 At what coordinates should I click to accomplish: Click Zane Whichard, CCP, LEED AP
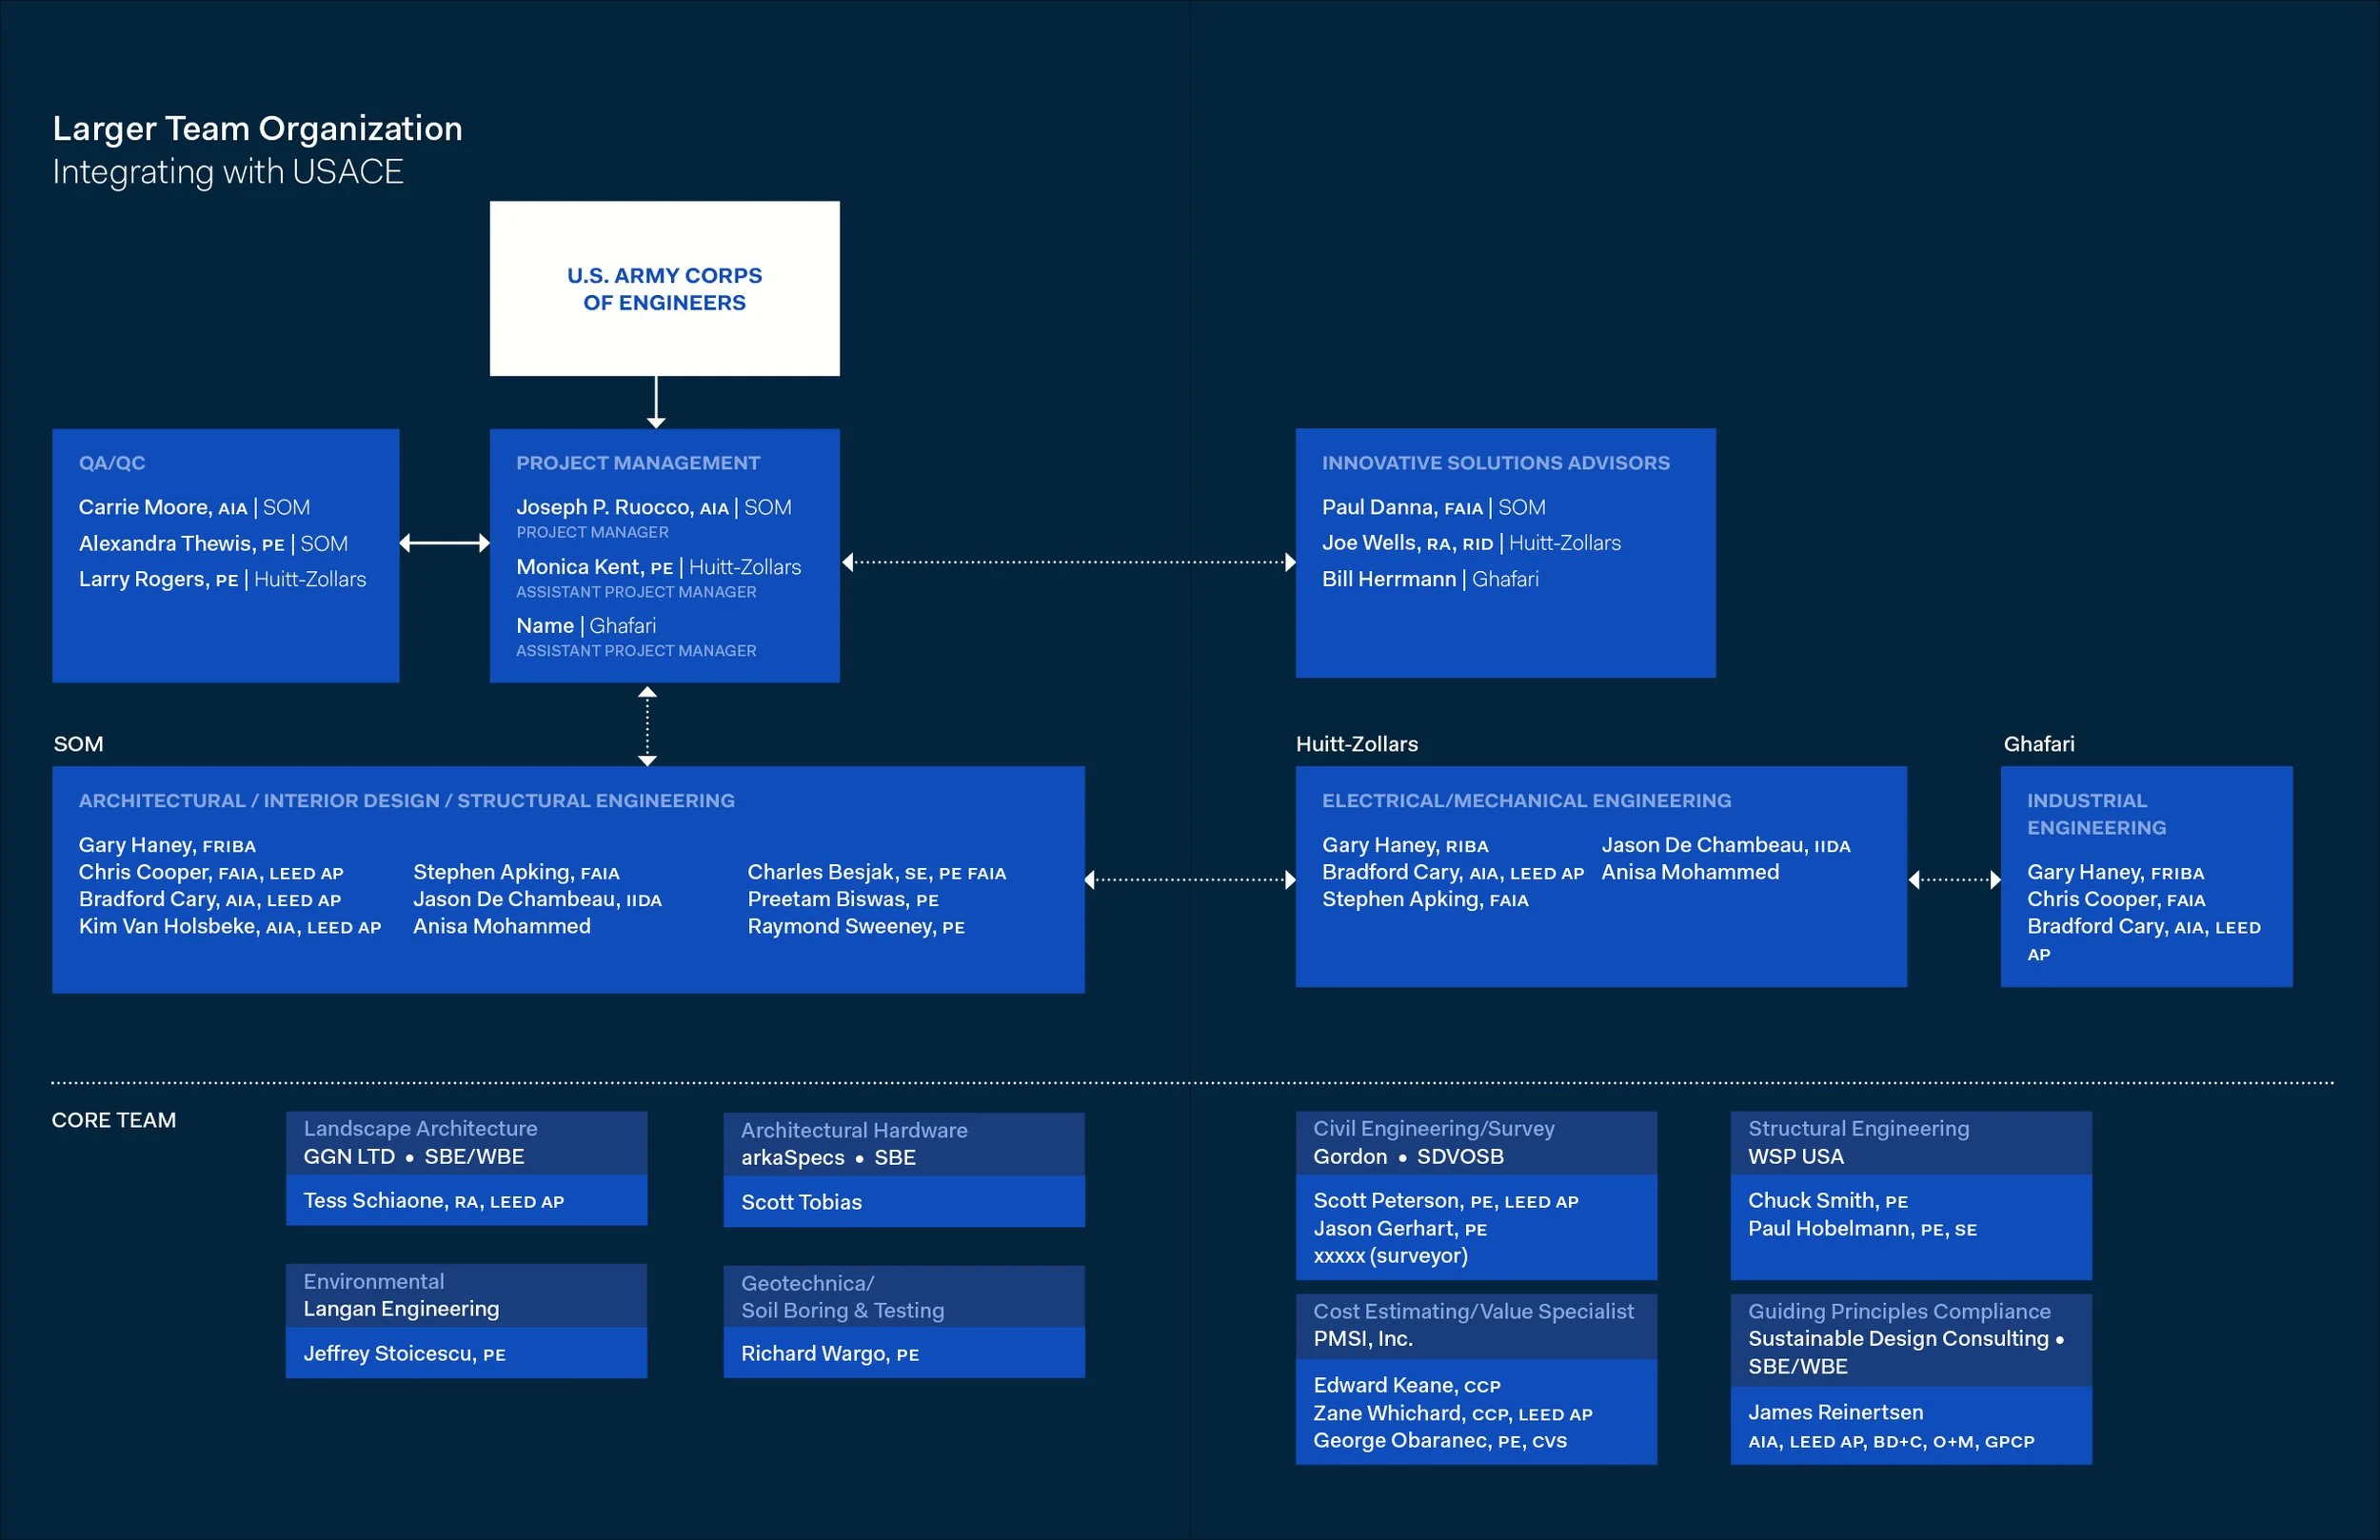(1453, 1414)
